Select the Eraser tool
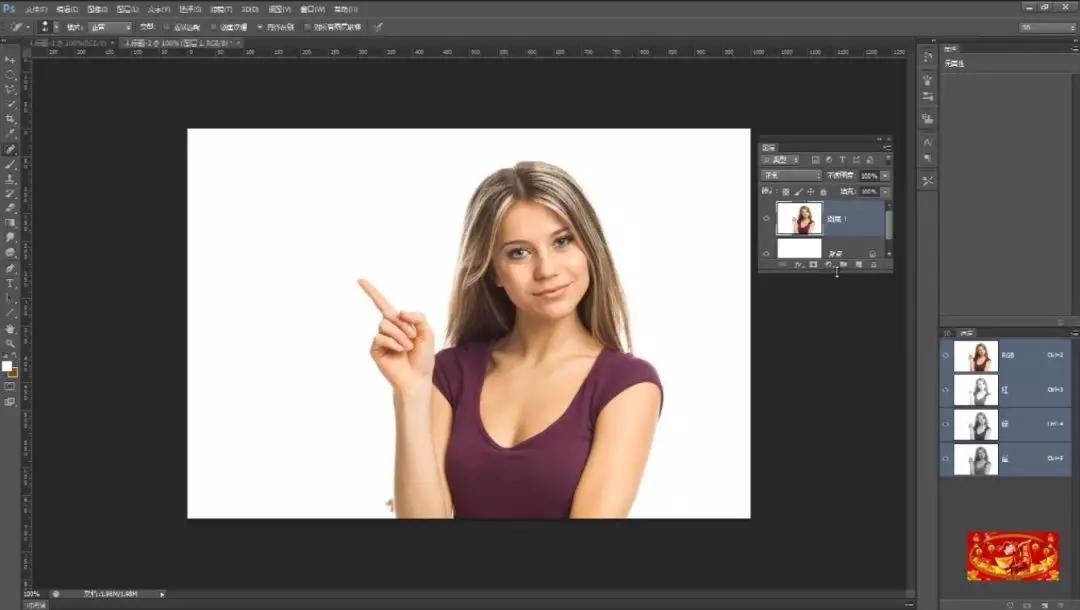 click(x=10, y=208)
